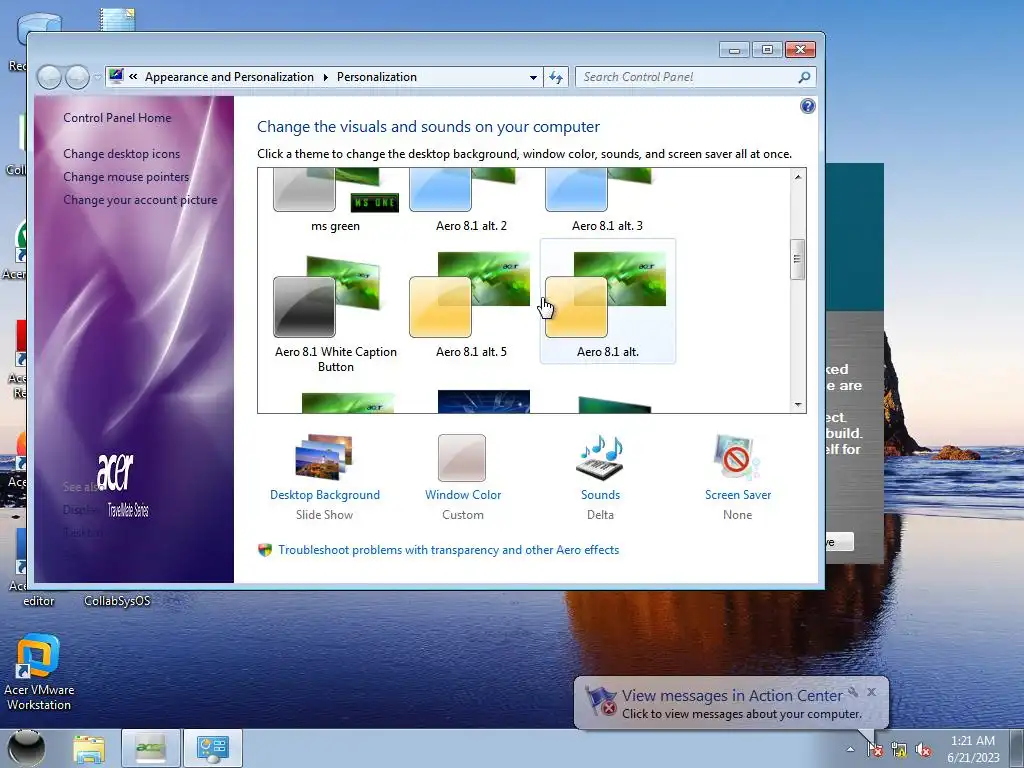This screenshot has width=1024, height=768.
Task: Click the theme list scrollbar thumb
Action: [797, 259]
